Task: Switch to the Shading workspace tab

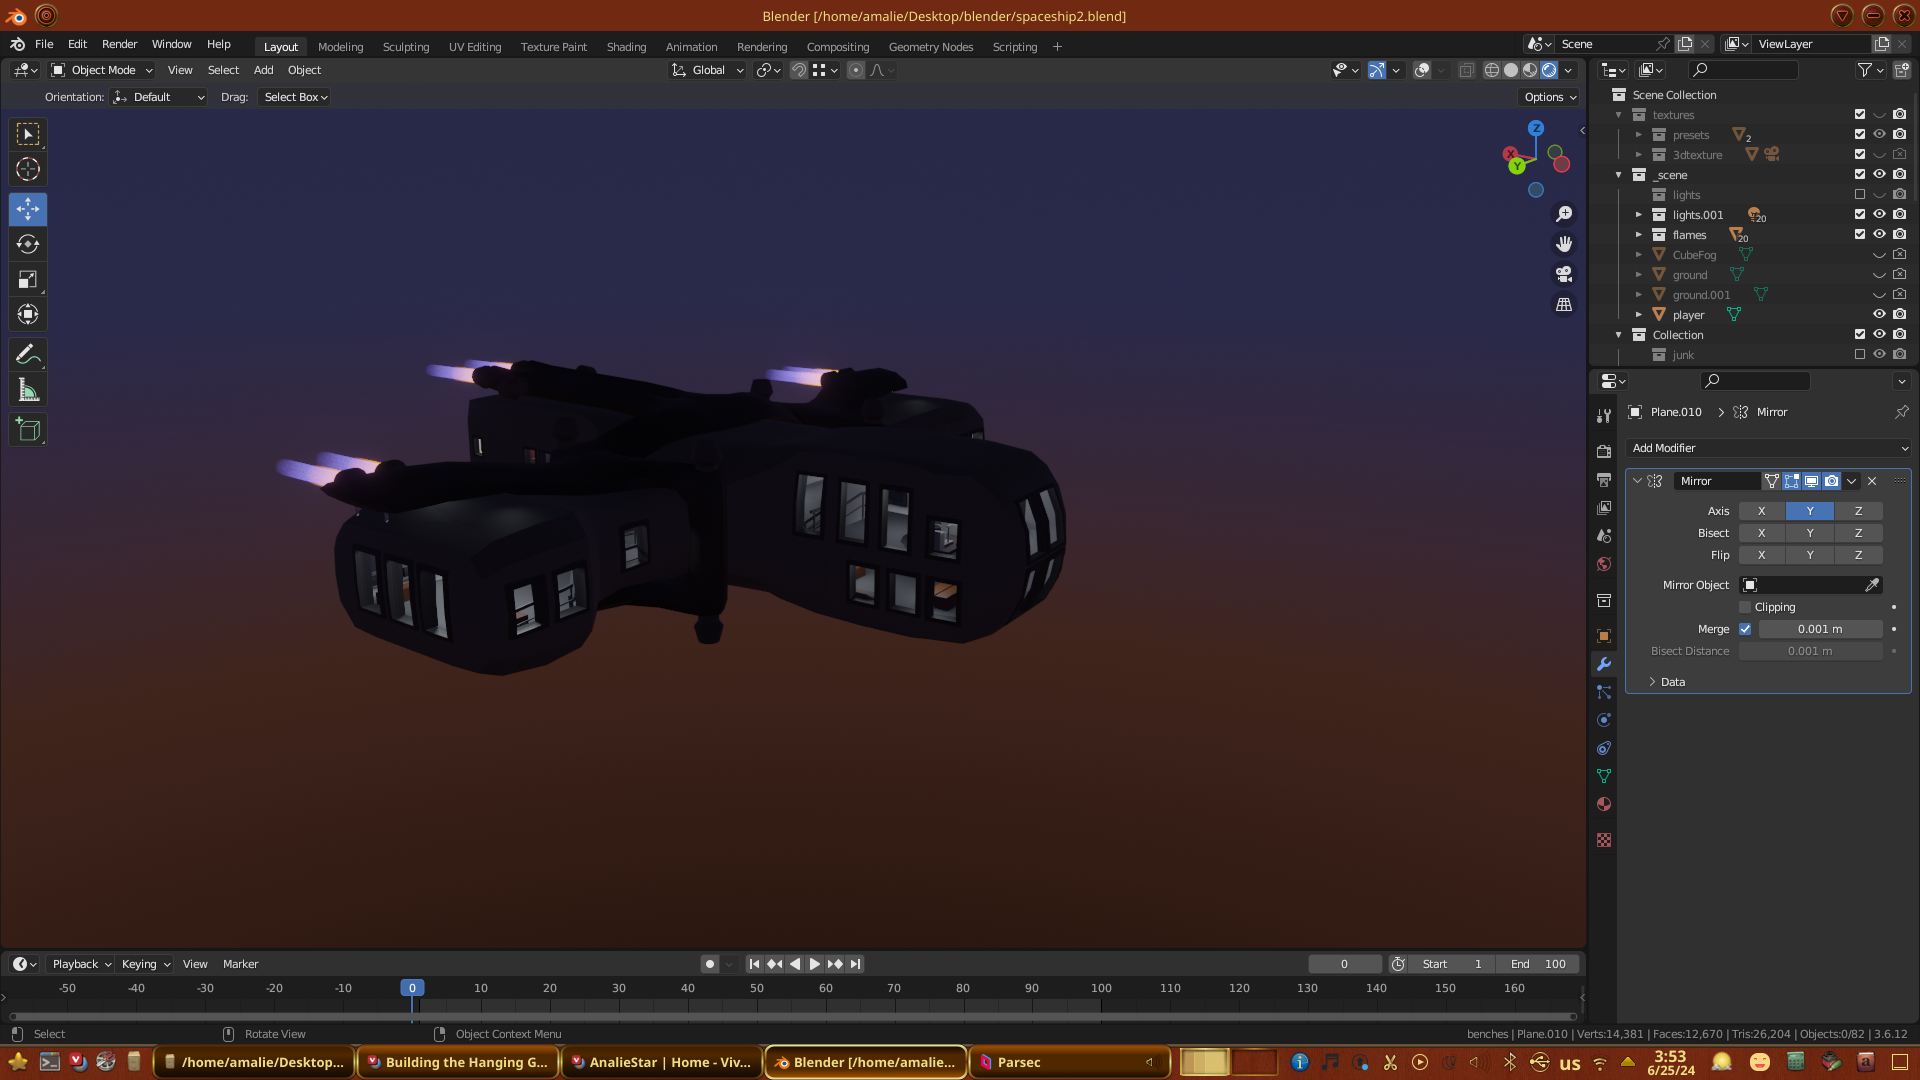Action: 626,47
